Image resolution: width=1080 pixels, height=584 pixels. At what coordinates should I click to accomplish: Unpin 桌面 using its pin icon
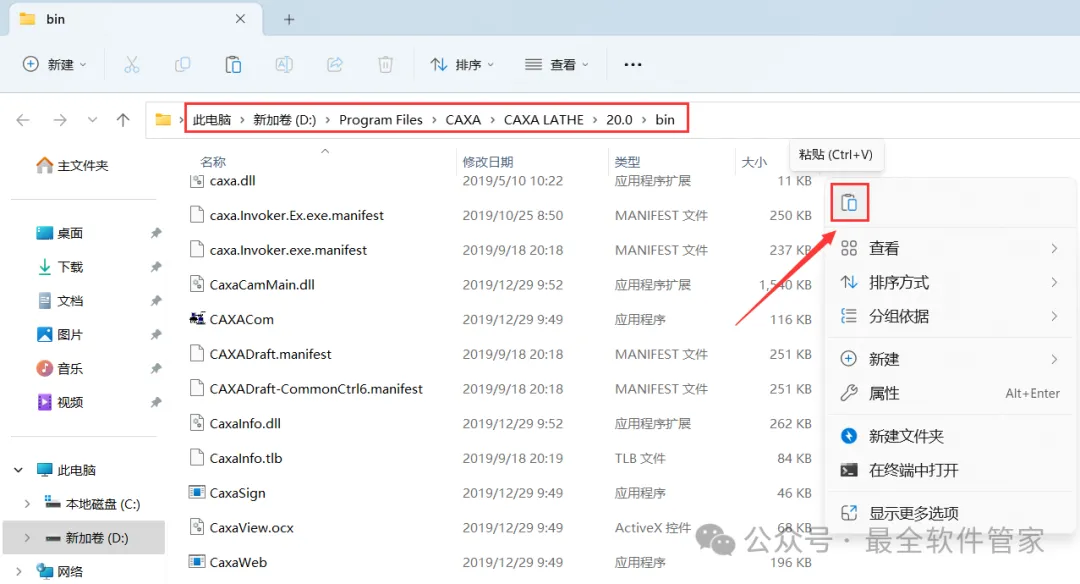(x=156, y=233)
